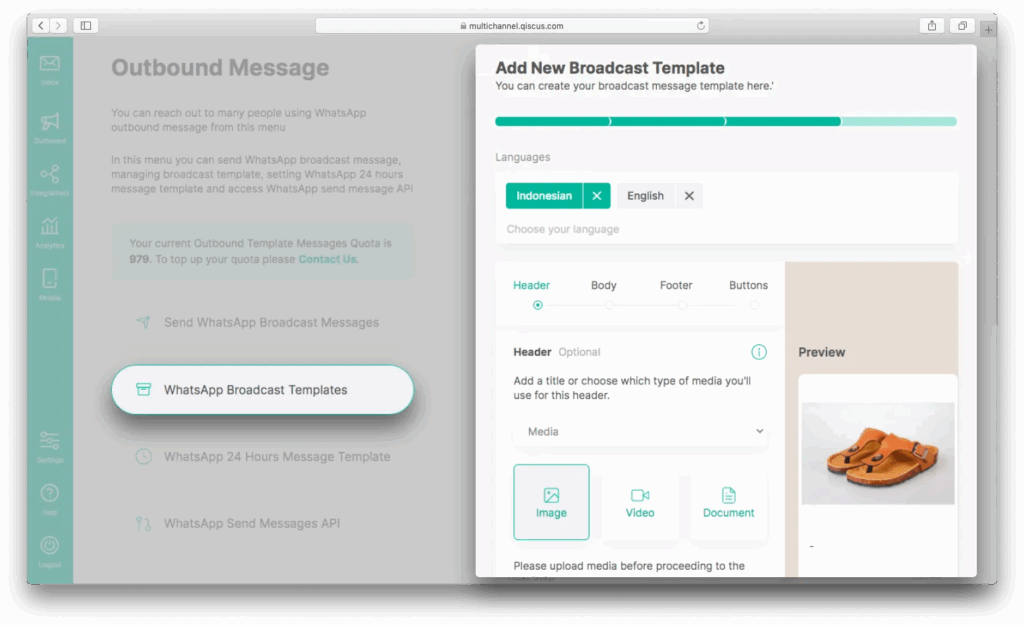The width and height of the screenshot is (1024, 625).
Task: Choose the Video media type button
Action: (640, 502)
